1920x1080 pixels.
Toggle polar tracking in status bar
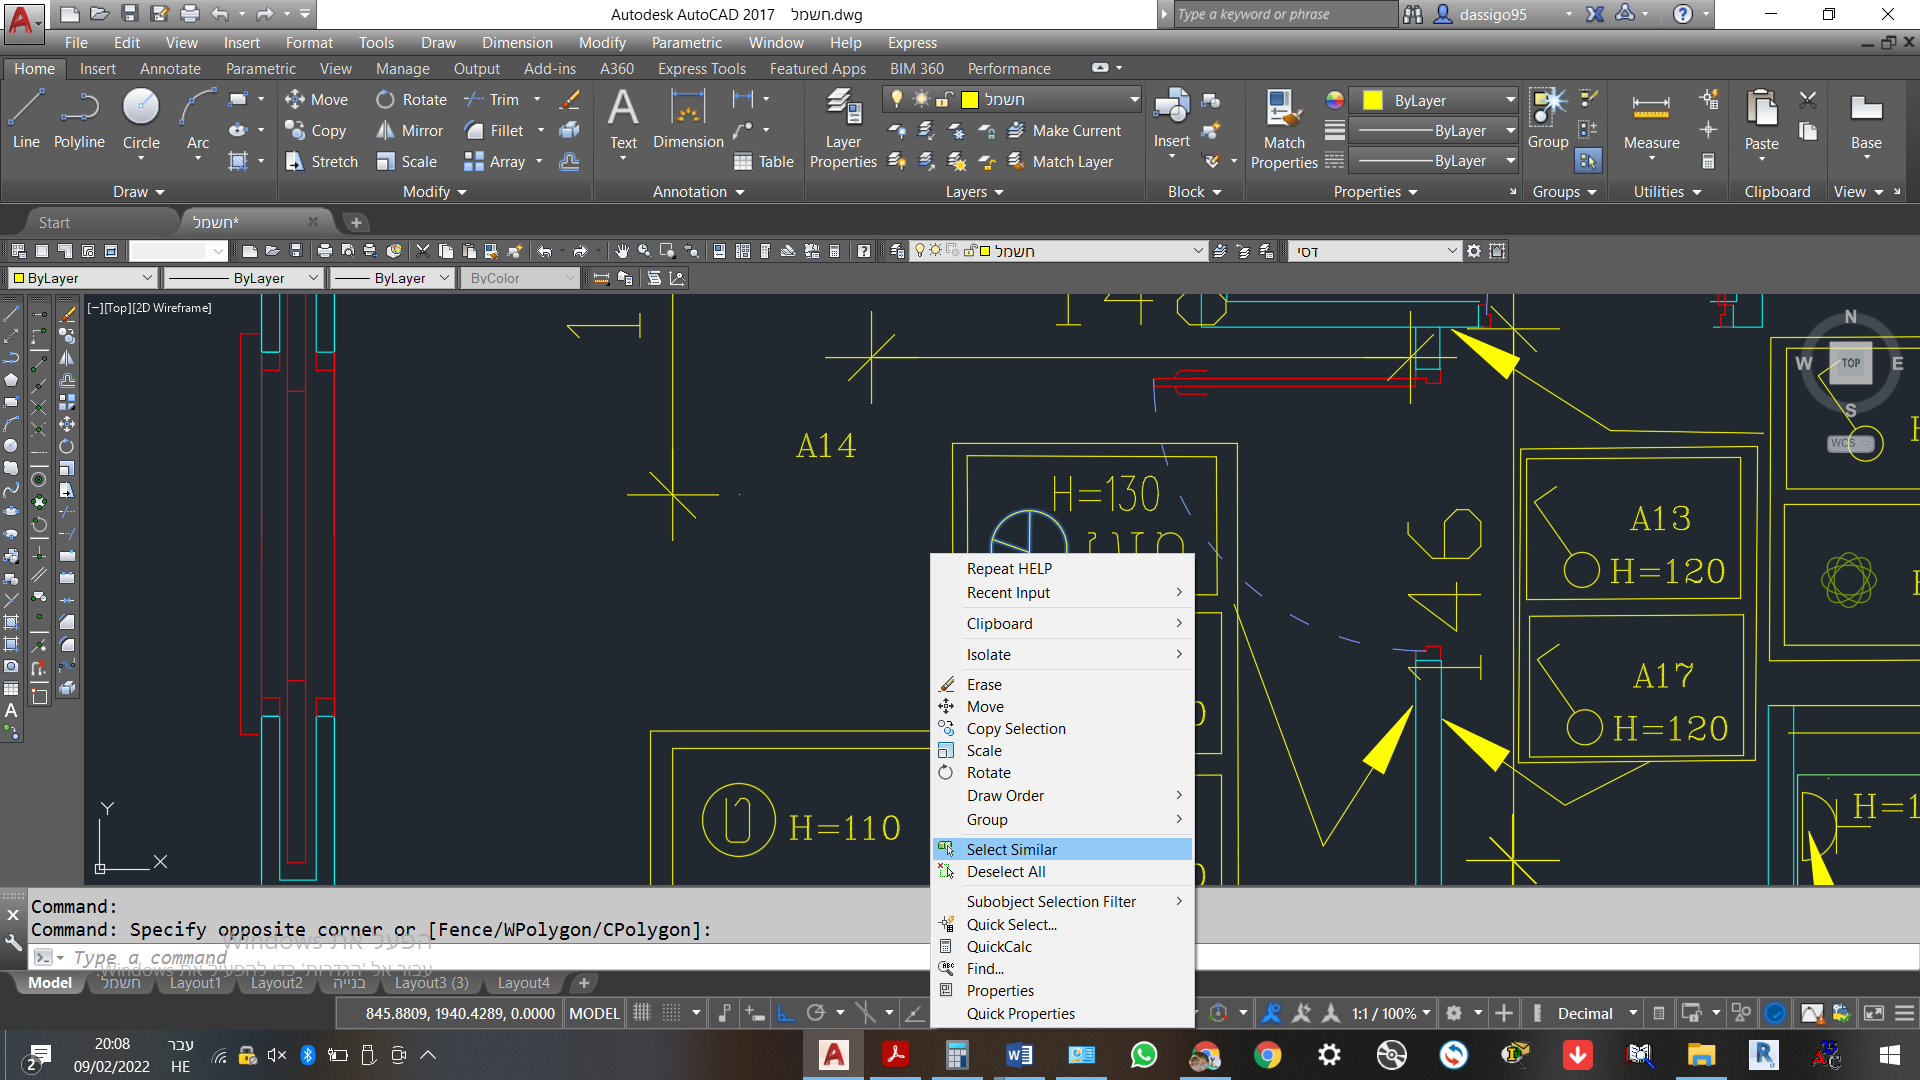[816, 1013]
